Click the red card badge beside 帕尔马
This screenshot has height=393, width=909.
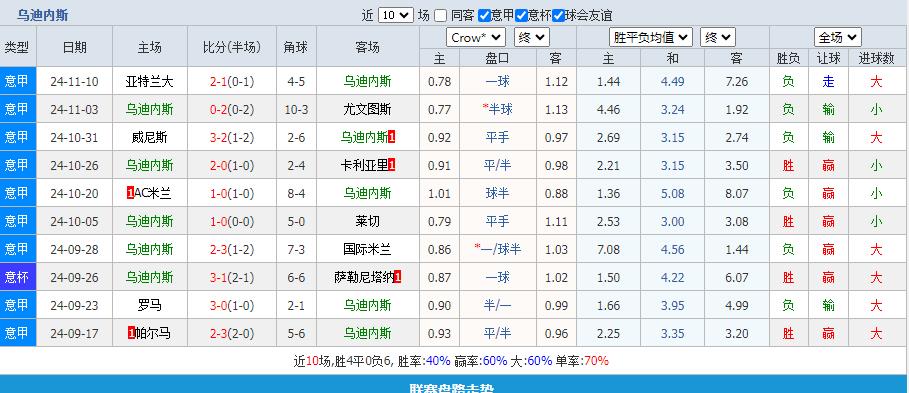pos(131,333)
